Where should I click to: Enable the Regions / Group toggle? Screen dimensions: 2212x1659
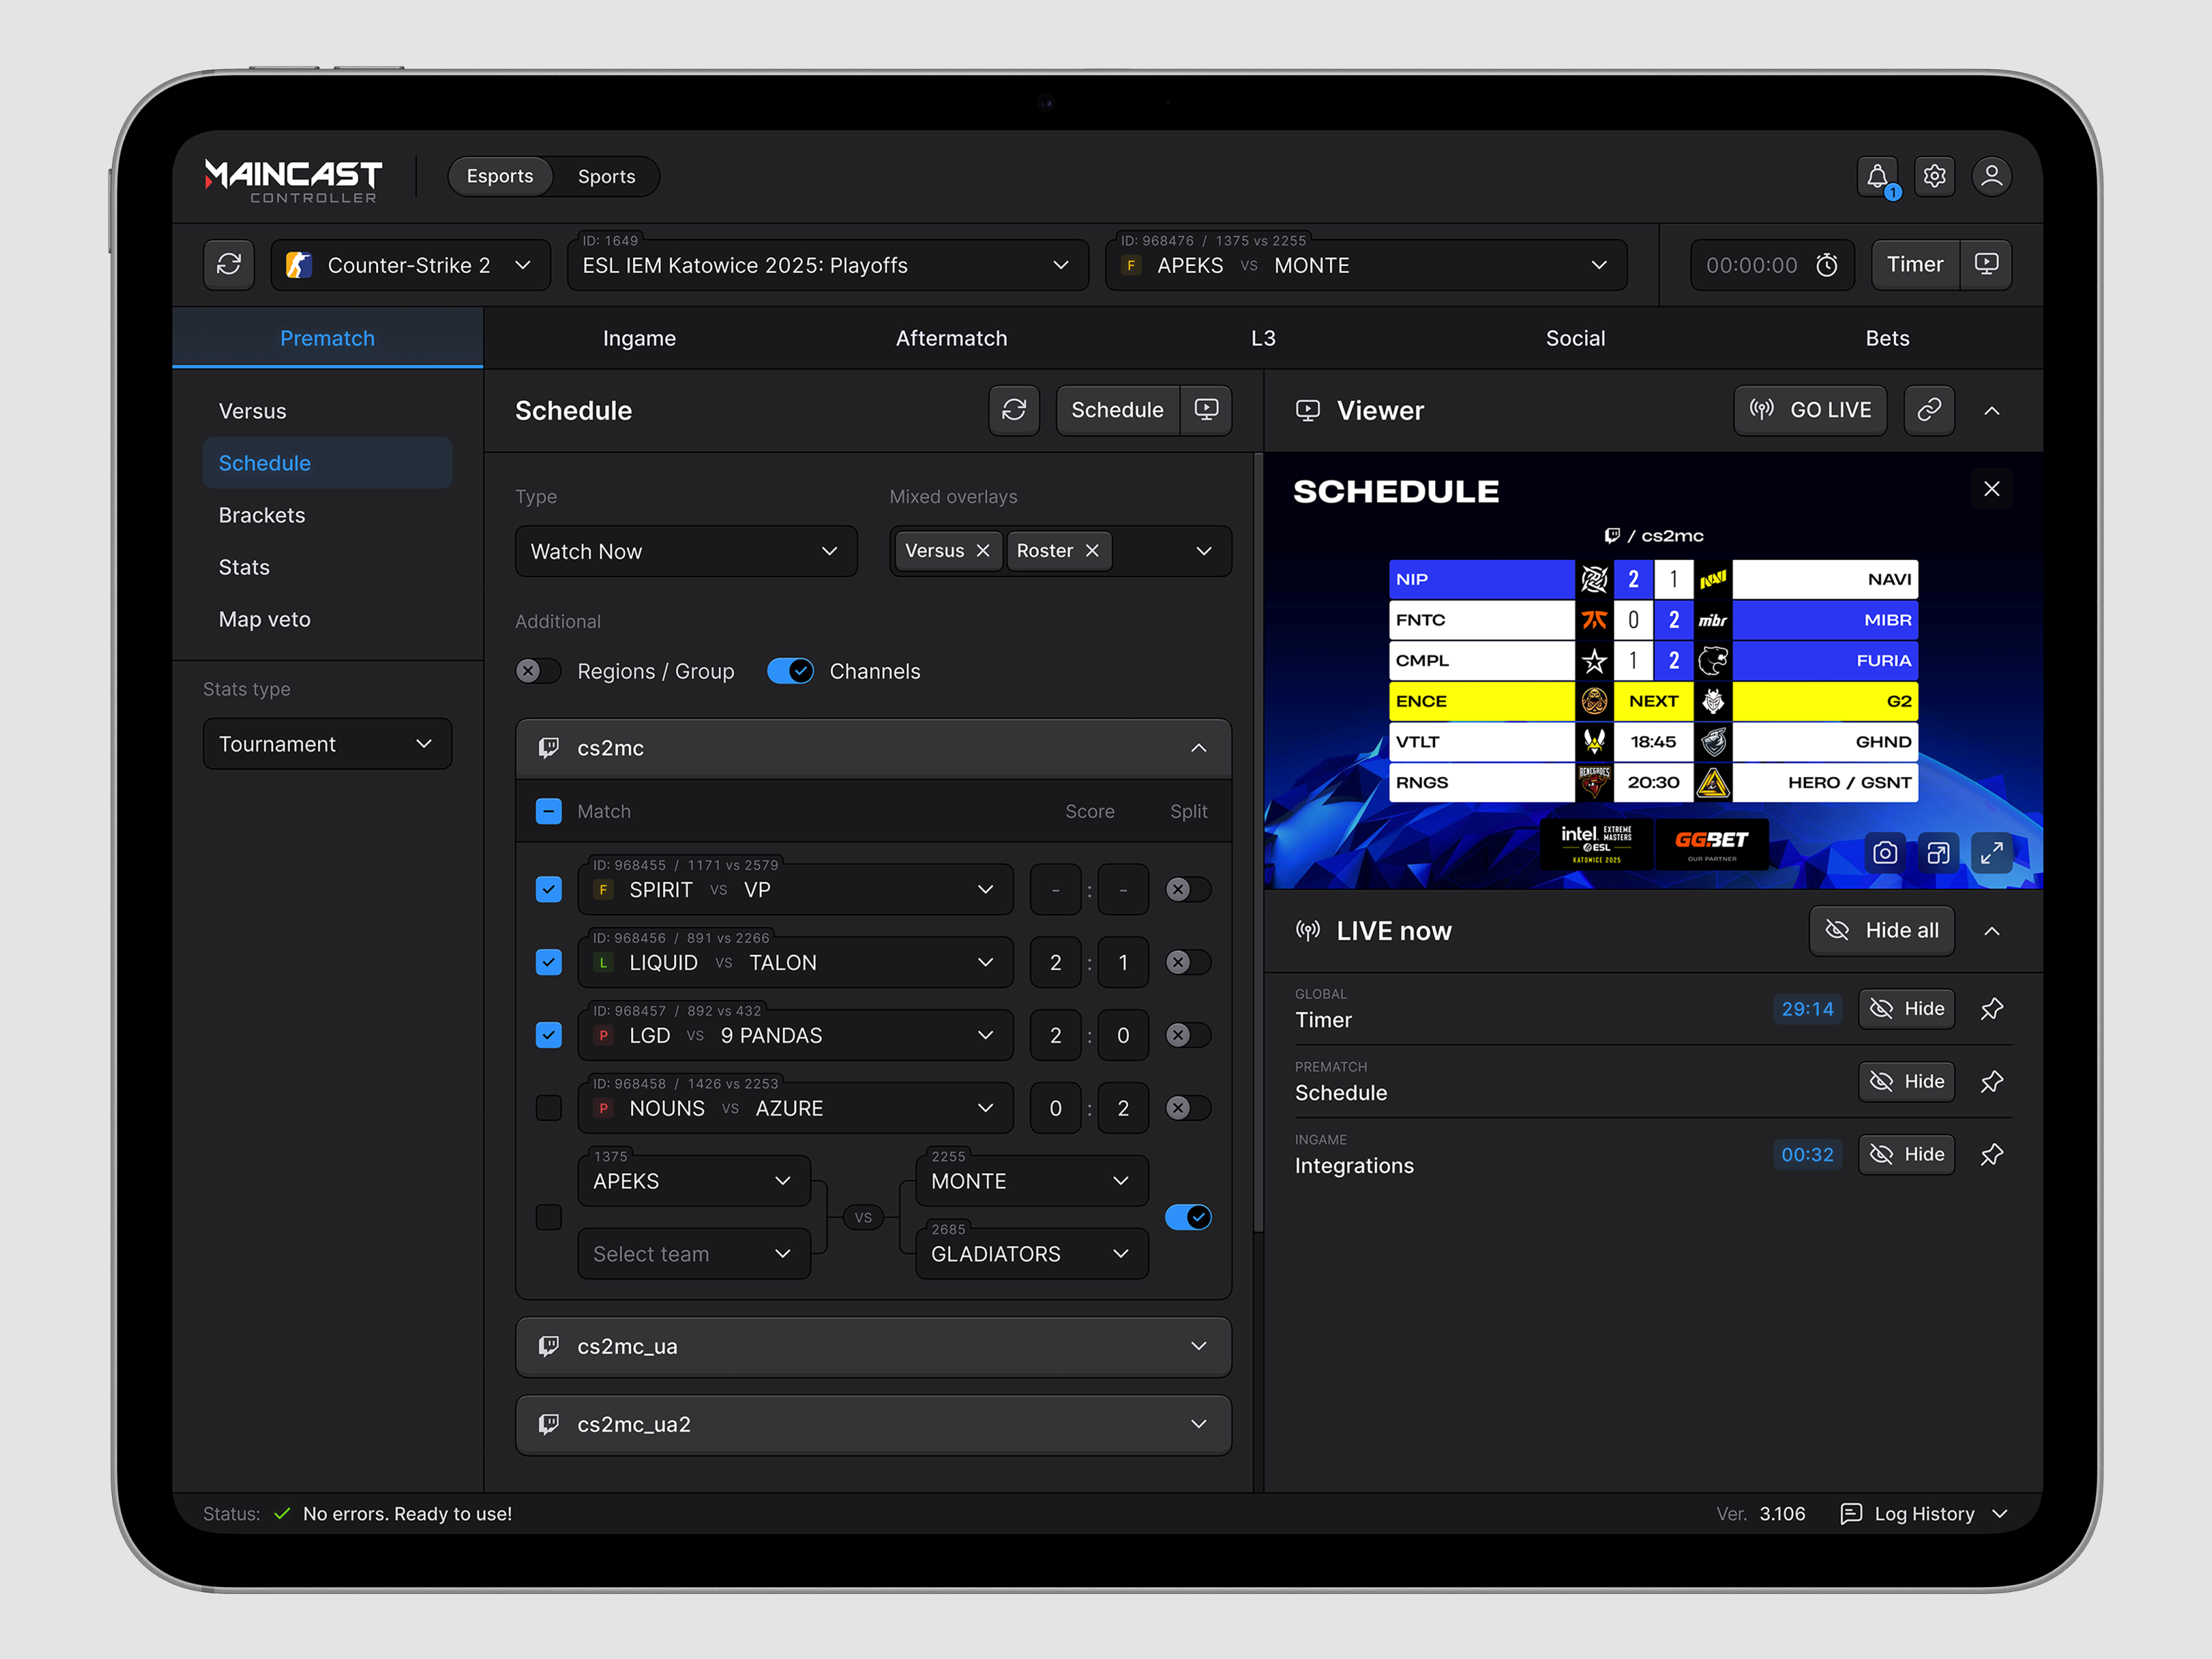[x=538, y=671]
